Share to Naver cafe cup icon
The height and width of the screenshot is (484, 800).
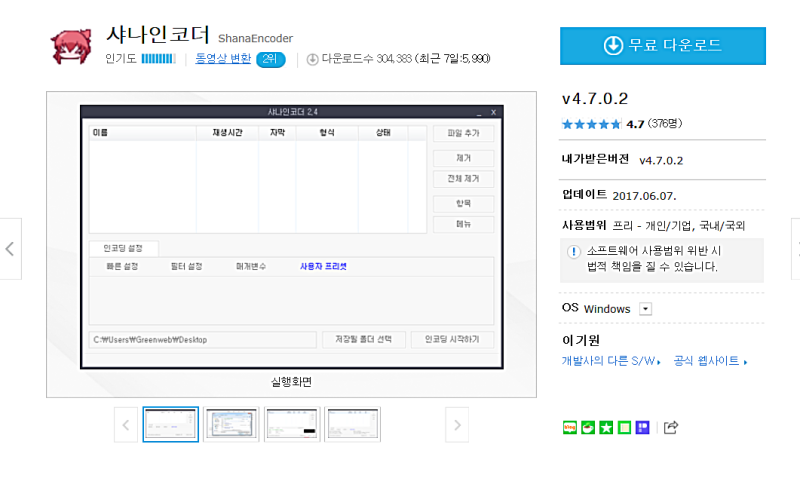point(588,427)
